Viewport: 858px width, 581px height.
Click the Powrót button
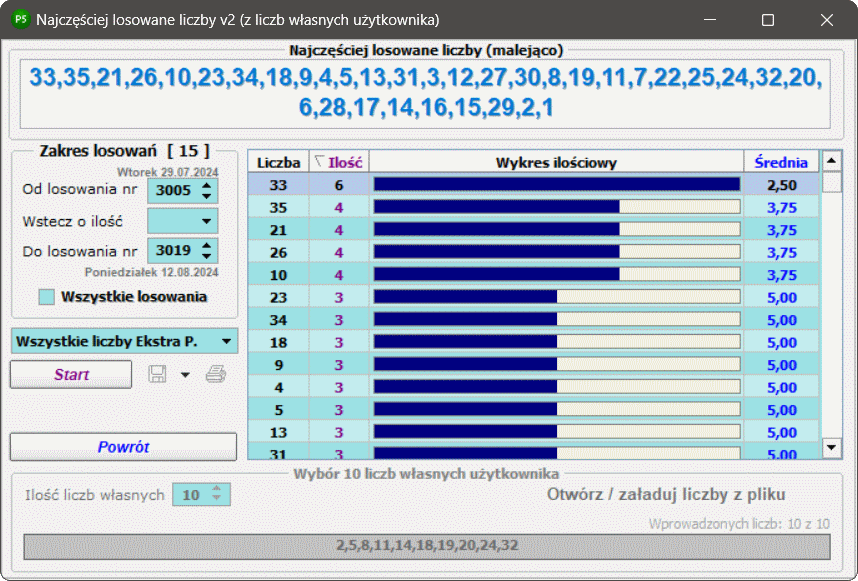(124, 447)
